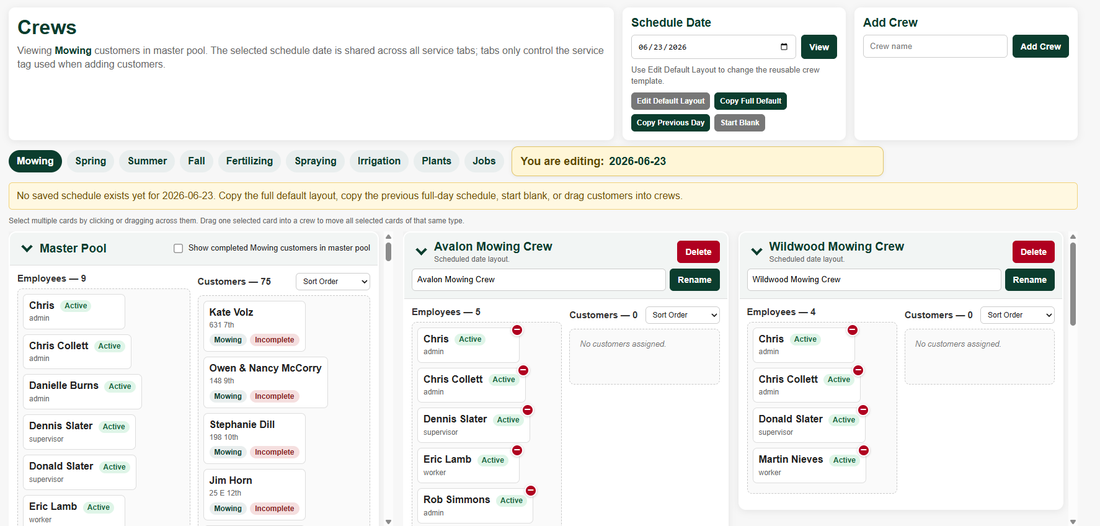This screenshot has height=526, width=1100.
Task: Collapse the Master Pool panel
Action: pos(27,248)
